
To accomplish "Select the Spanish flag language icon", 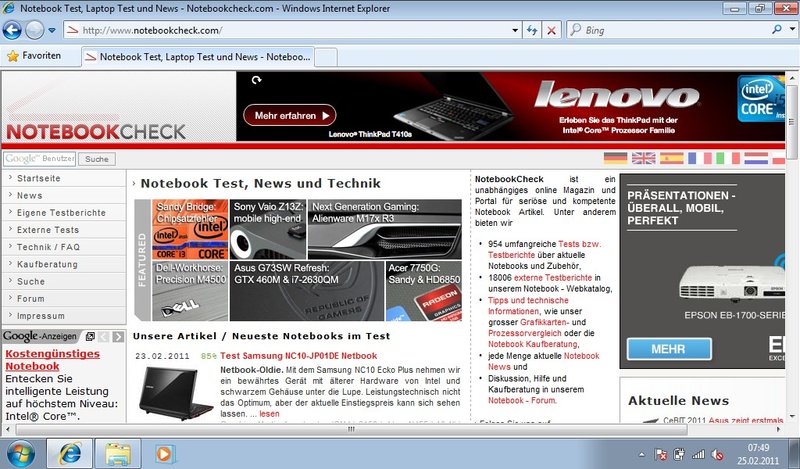I will pos(671,158).
